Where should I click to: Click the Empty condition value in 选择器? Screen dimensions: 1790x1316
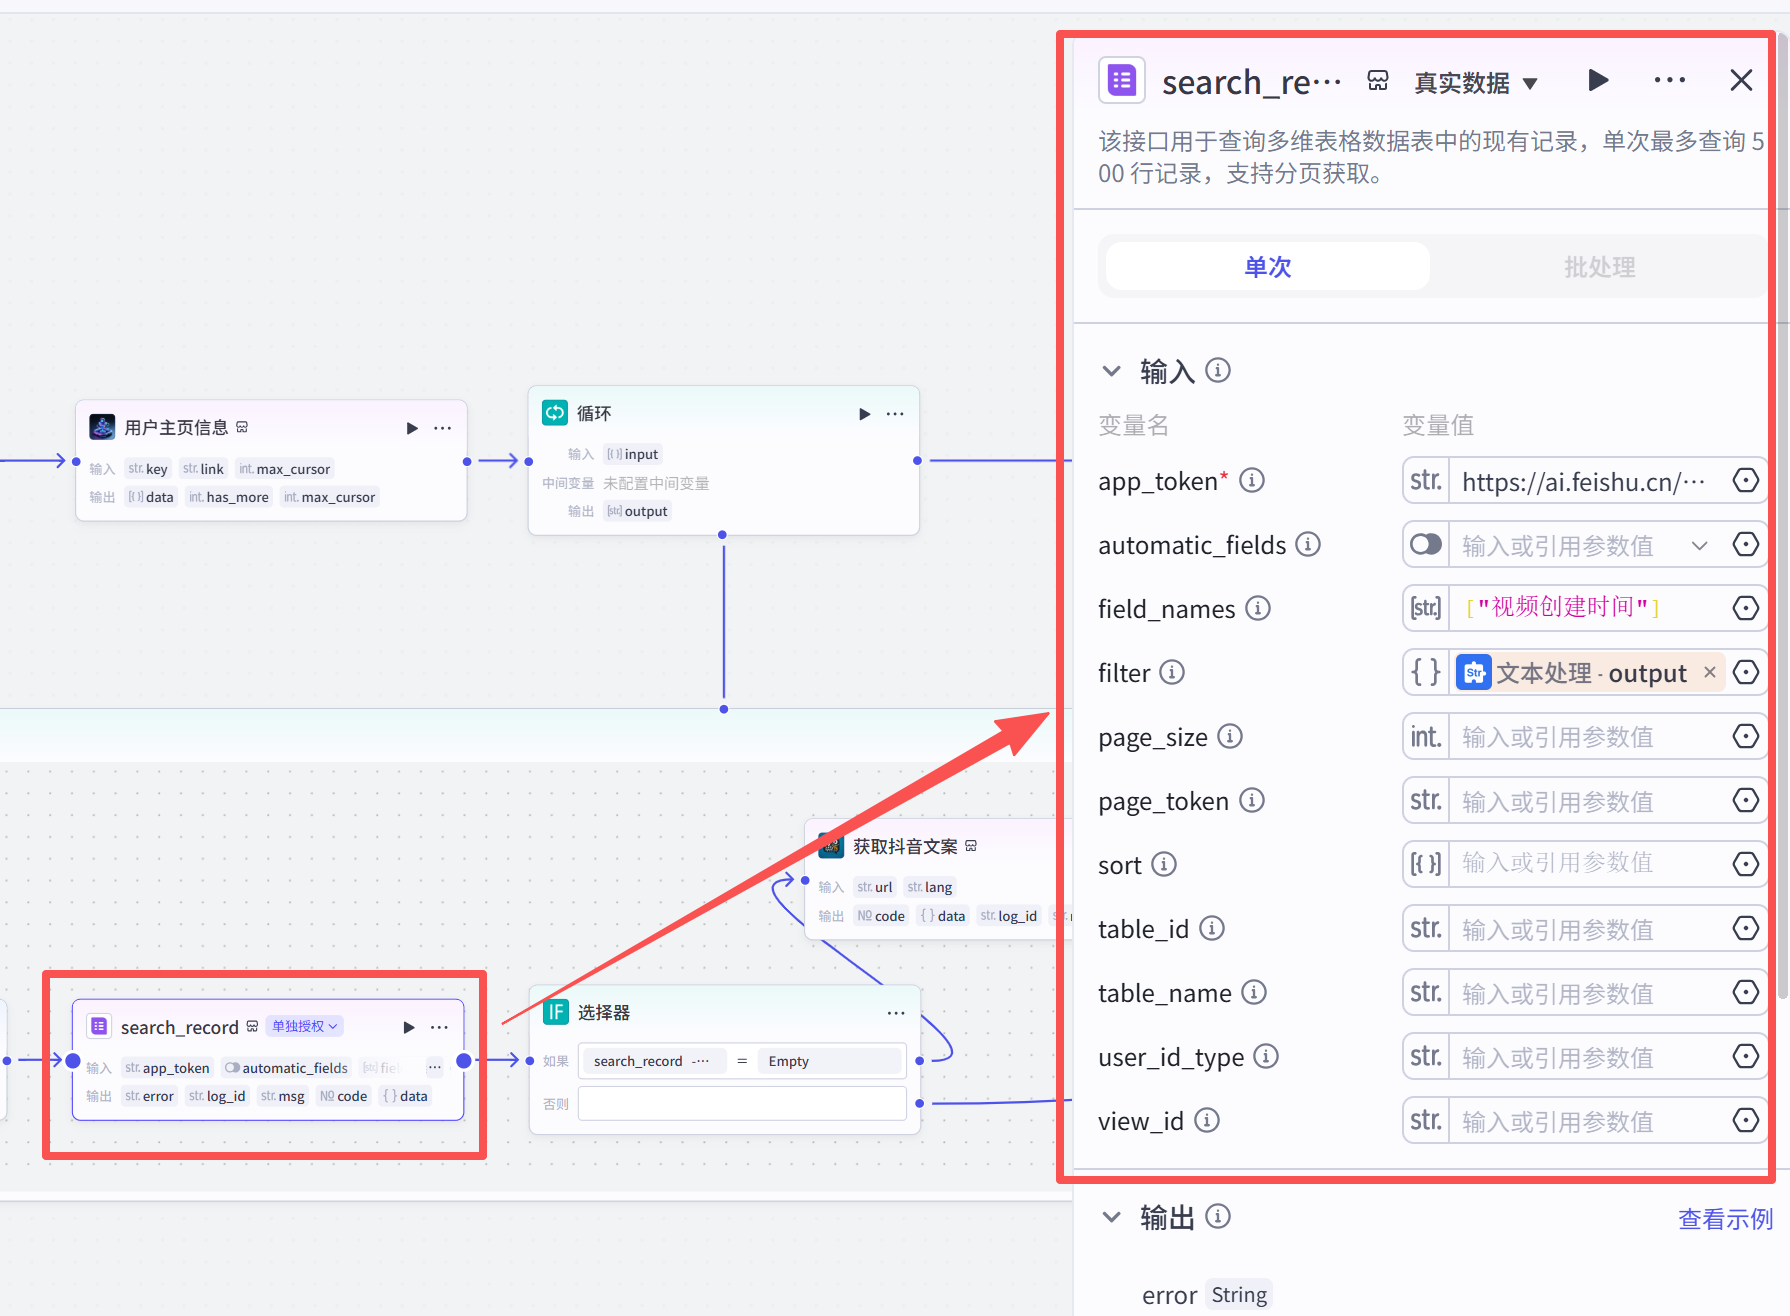tap(831, 1061)
